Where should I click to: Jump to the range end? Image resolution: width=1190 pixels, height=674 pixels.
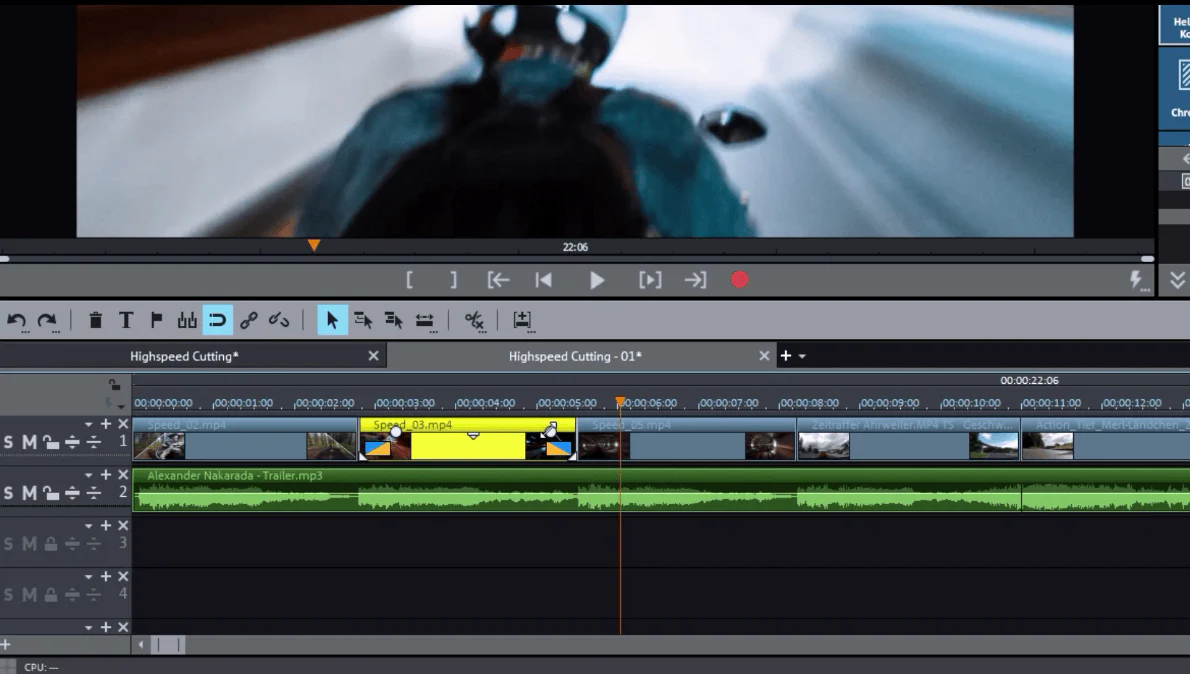point(695,280)
